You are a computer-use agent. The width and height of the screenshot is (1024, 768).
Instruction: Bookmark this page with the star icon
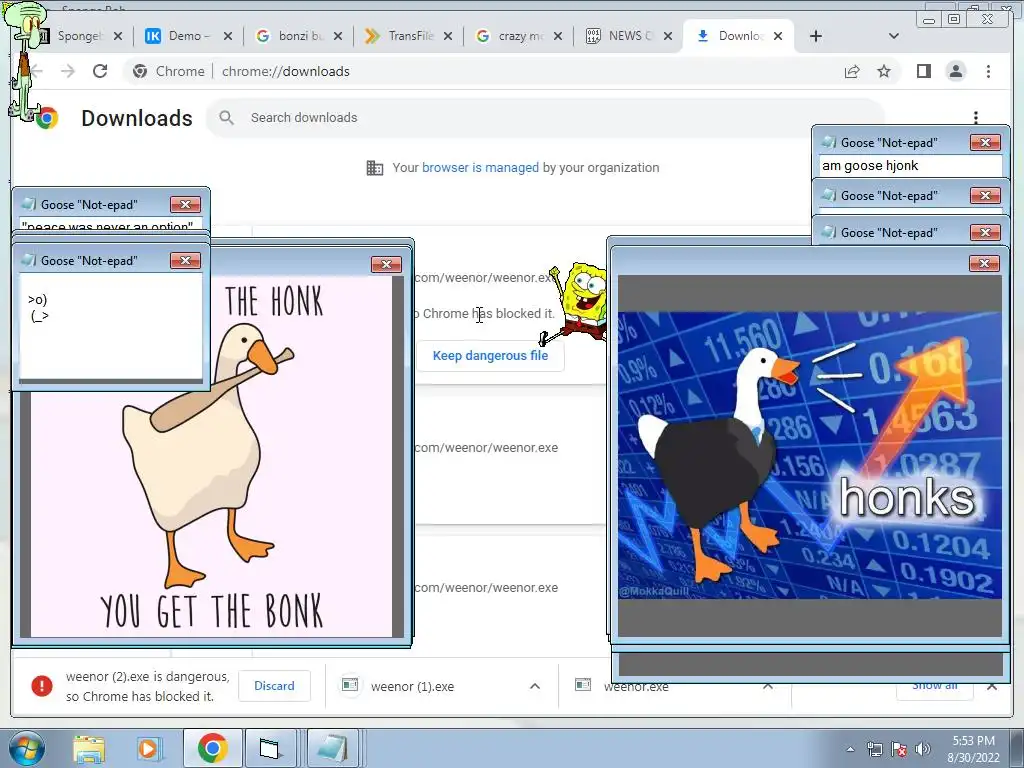pyautogui.click(x=884, y=71)
